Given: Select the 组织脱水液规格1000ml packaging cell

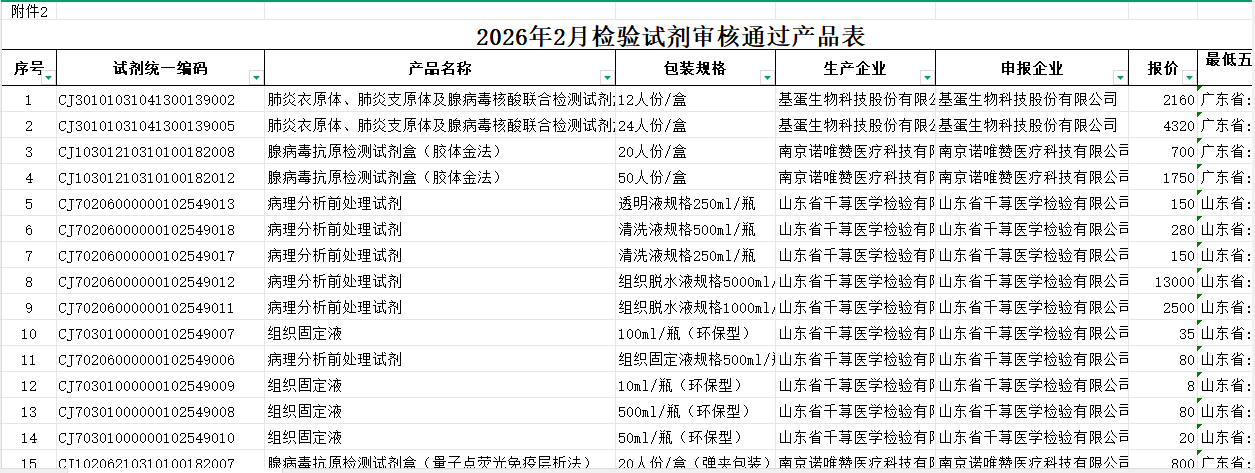Looking at the screenshot, I should tap(695, 308).
